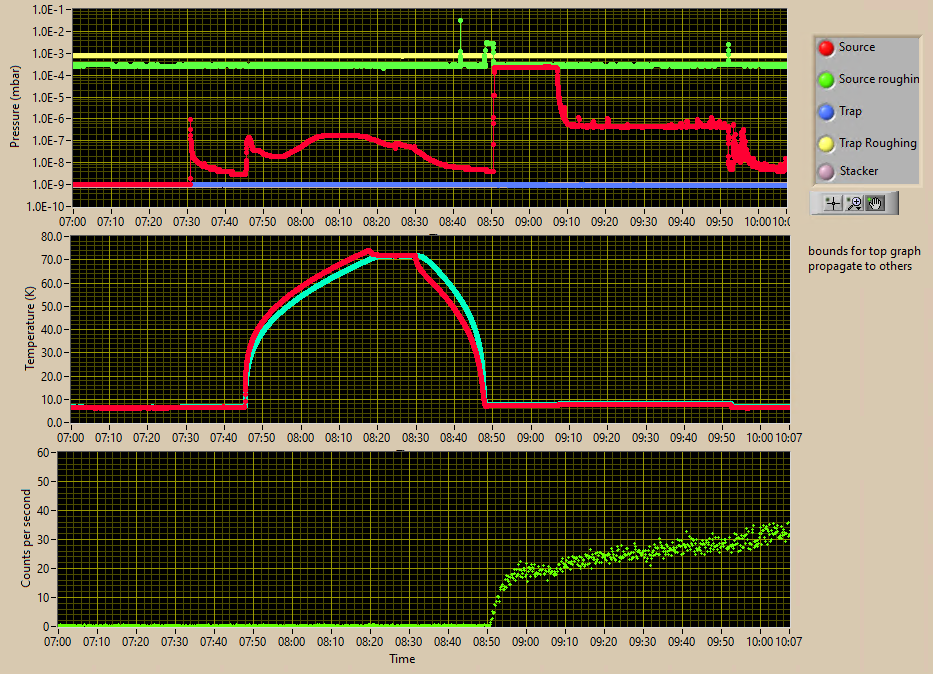This screenshot has height=674, width=933.
Task: Click the yellow Trap Roughing legend swatch
Action: pos(826,143)
